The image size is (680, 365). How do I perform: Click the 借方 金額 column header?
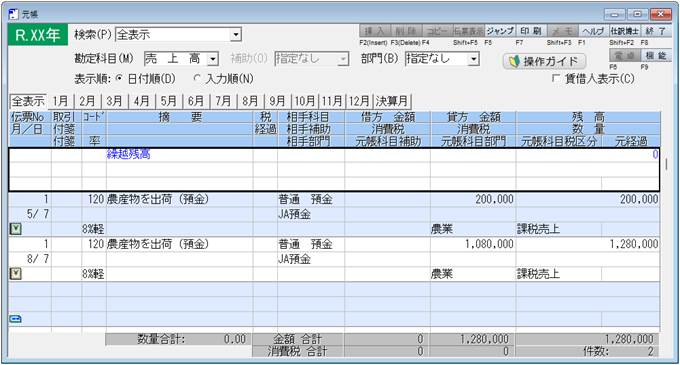388,117
